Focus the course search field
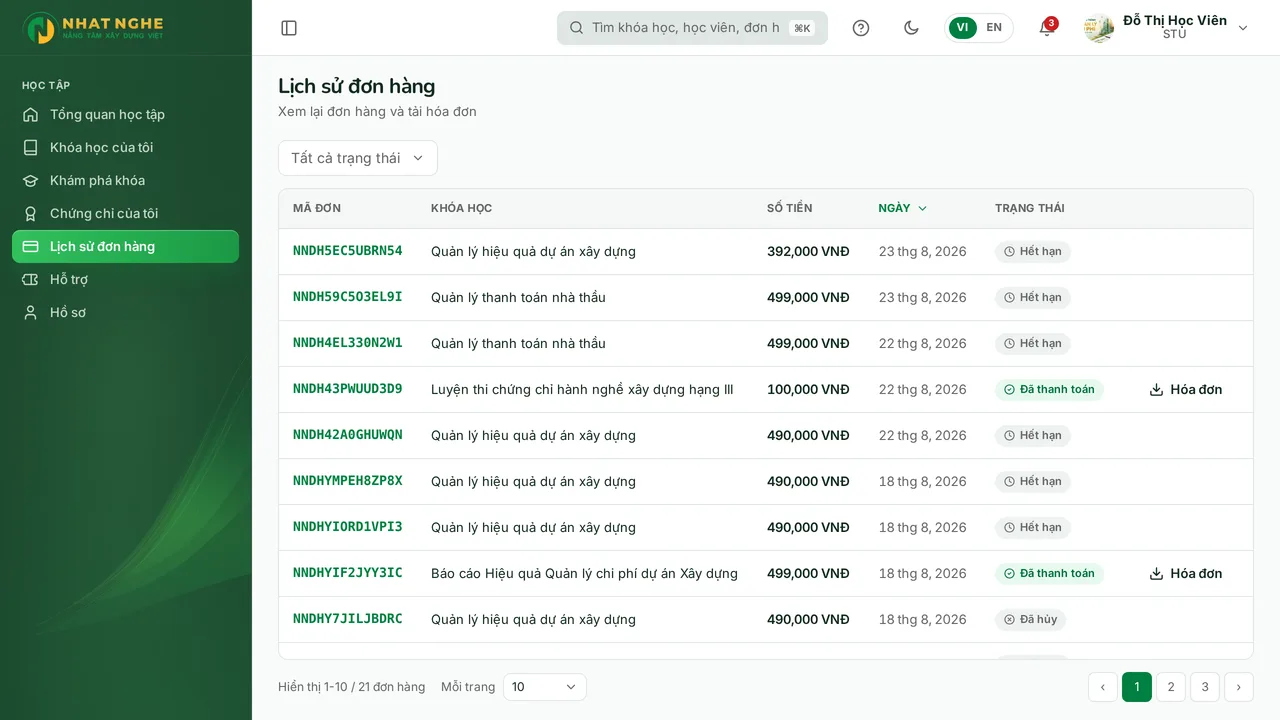This screenshot has height=720, width=1280. pyautogui.click(x=692, y=28)
